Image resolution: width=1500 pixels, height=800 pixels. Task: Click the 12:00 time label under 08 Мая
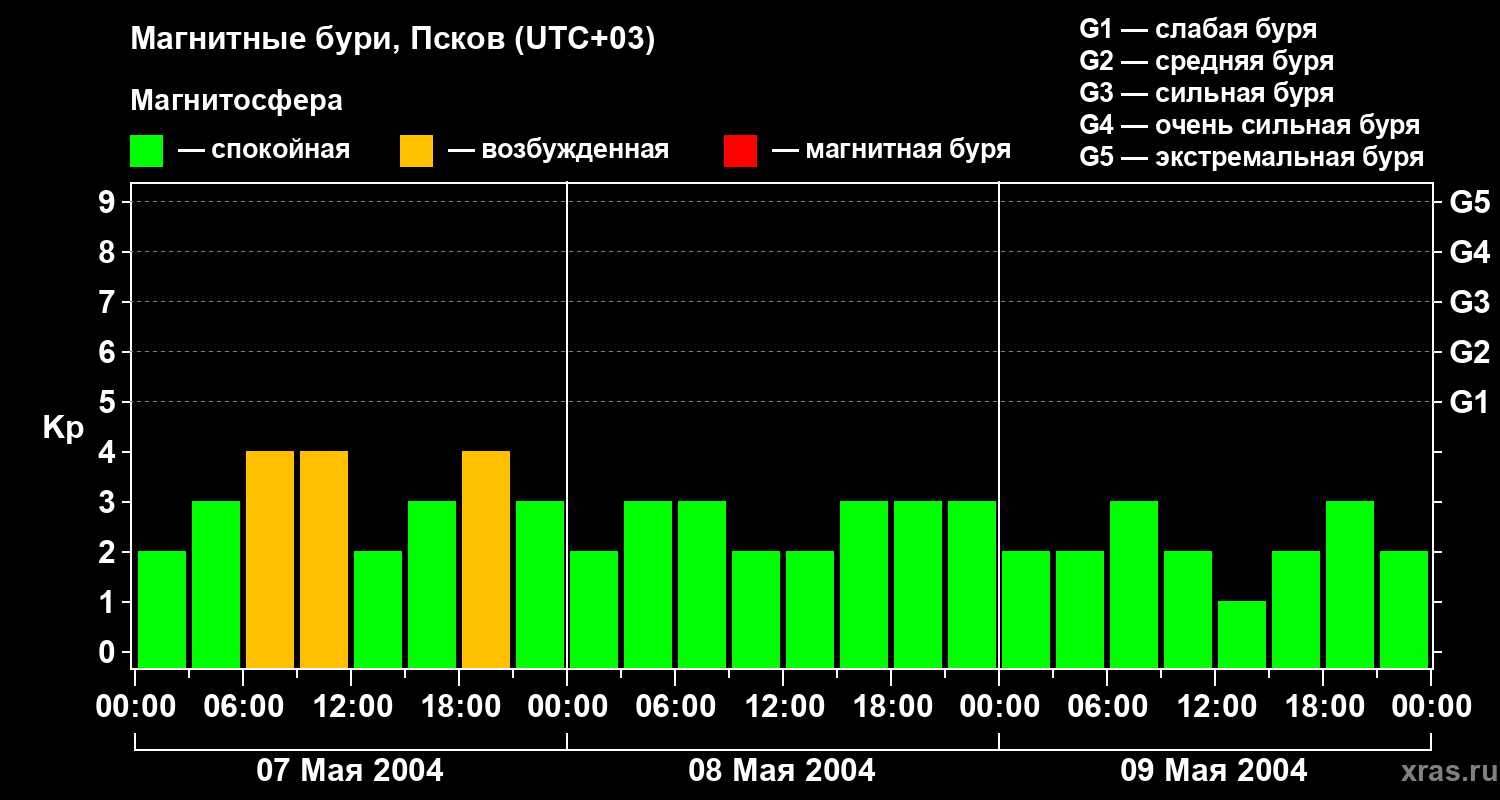(x=783, y=707)
